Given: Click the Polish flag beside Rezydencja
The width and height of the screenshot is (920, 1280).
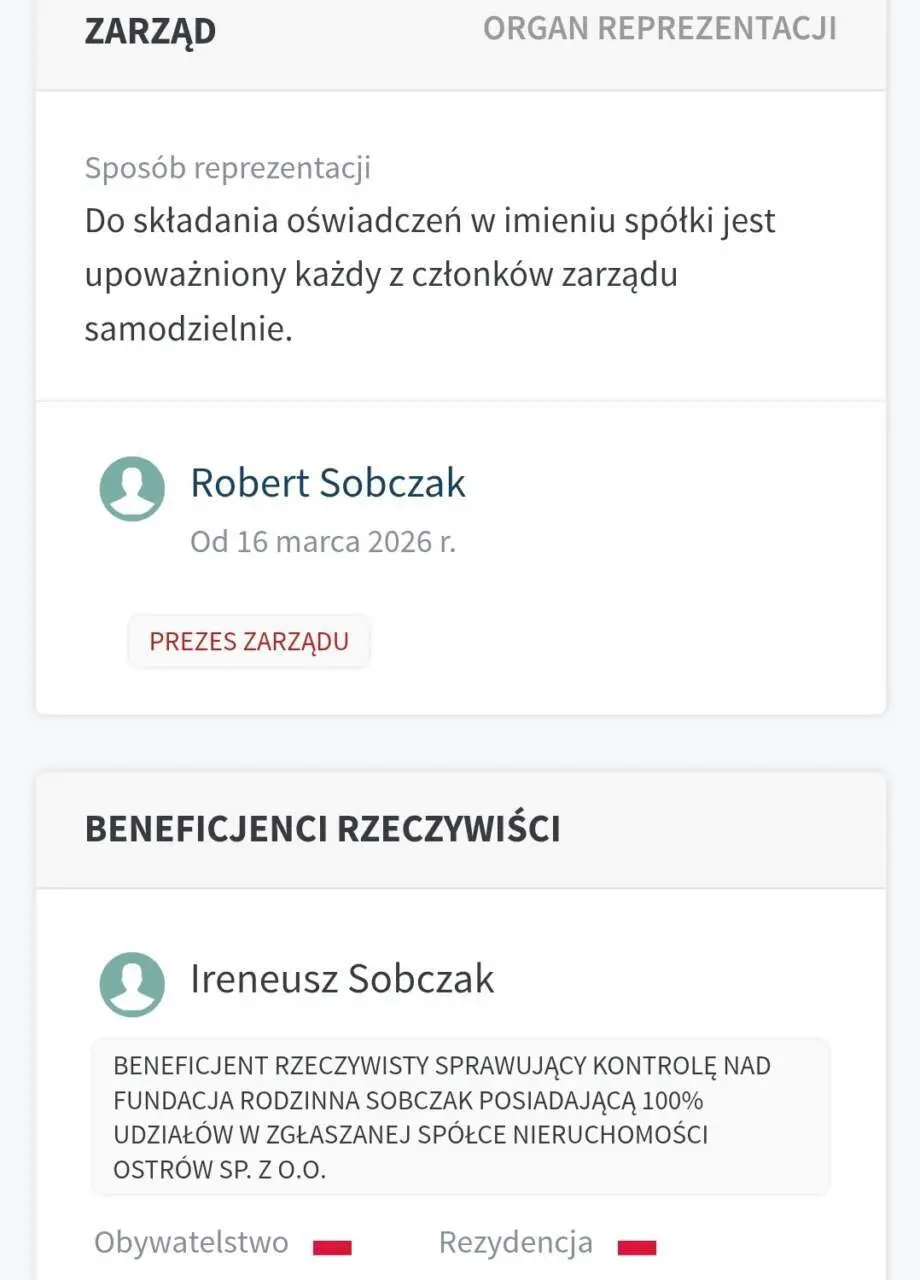Looking at the screenshot, I should point(637,1247).
